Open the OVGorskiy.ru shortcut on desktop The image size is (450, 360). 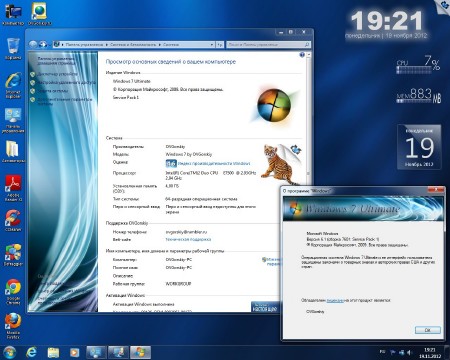tap(39, 15)
